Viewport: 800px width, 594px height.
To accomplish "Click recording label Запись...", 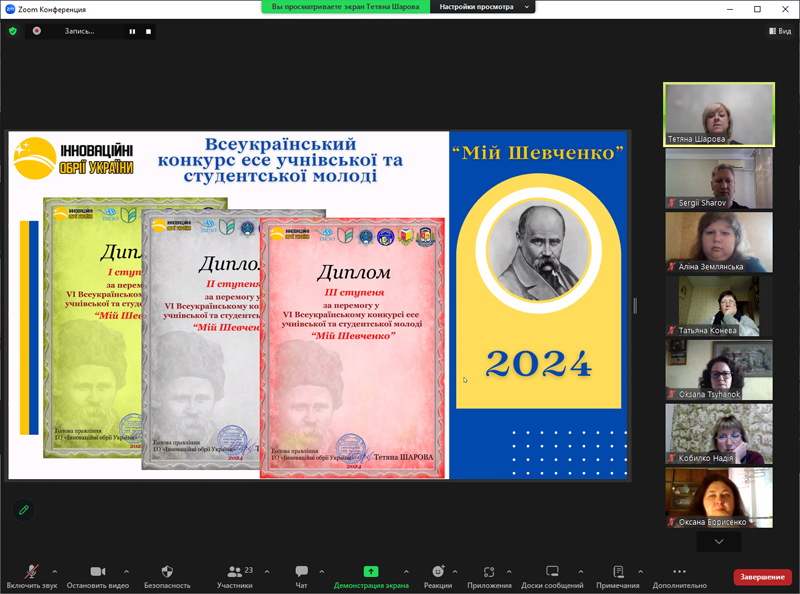I will [x=79, y=31].
